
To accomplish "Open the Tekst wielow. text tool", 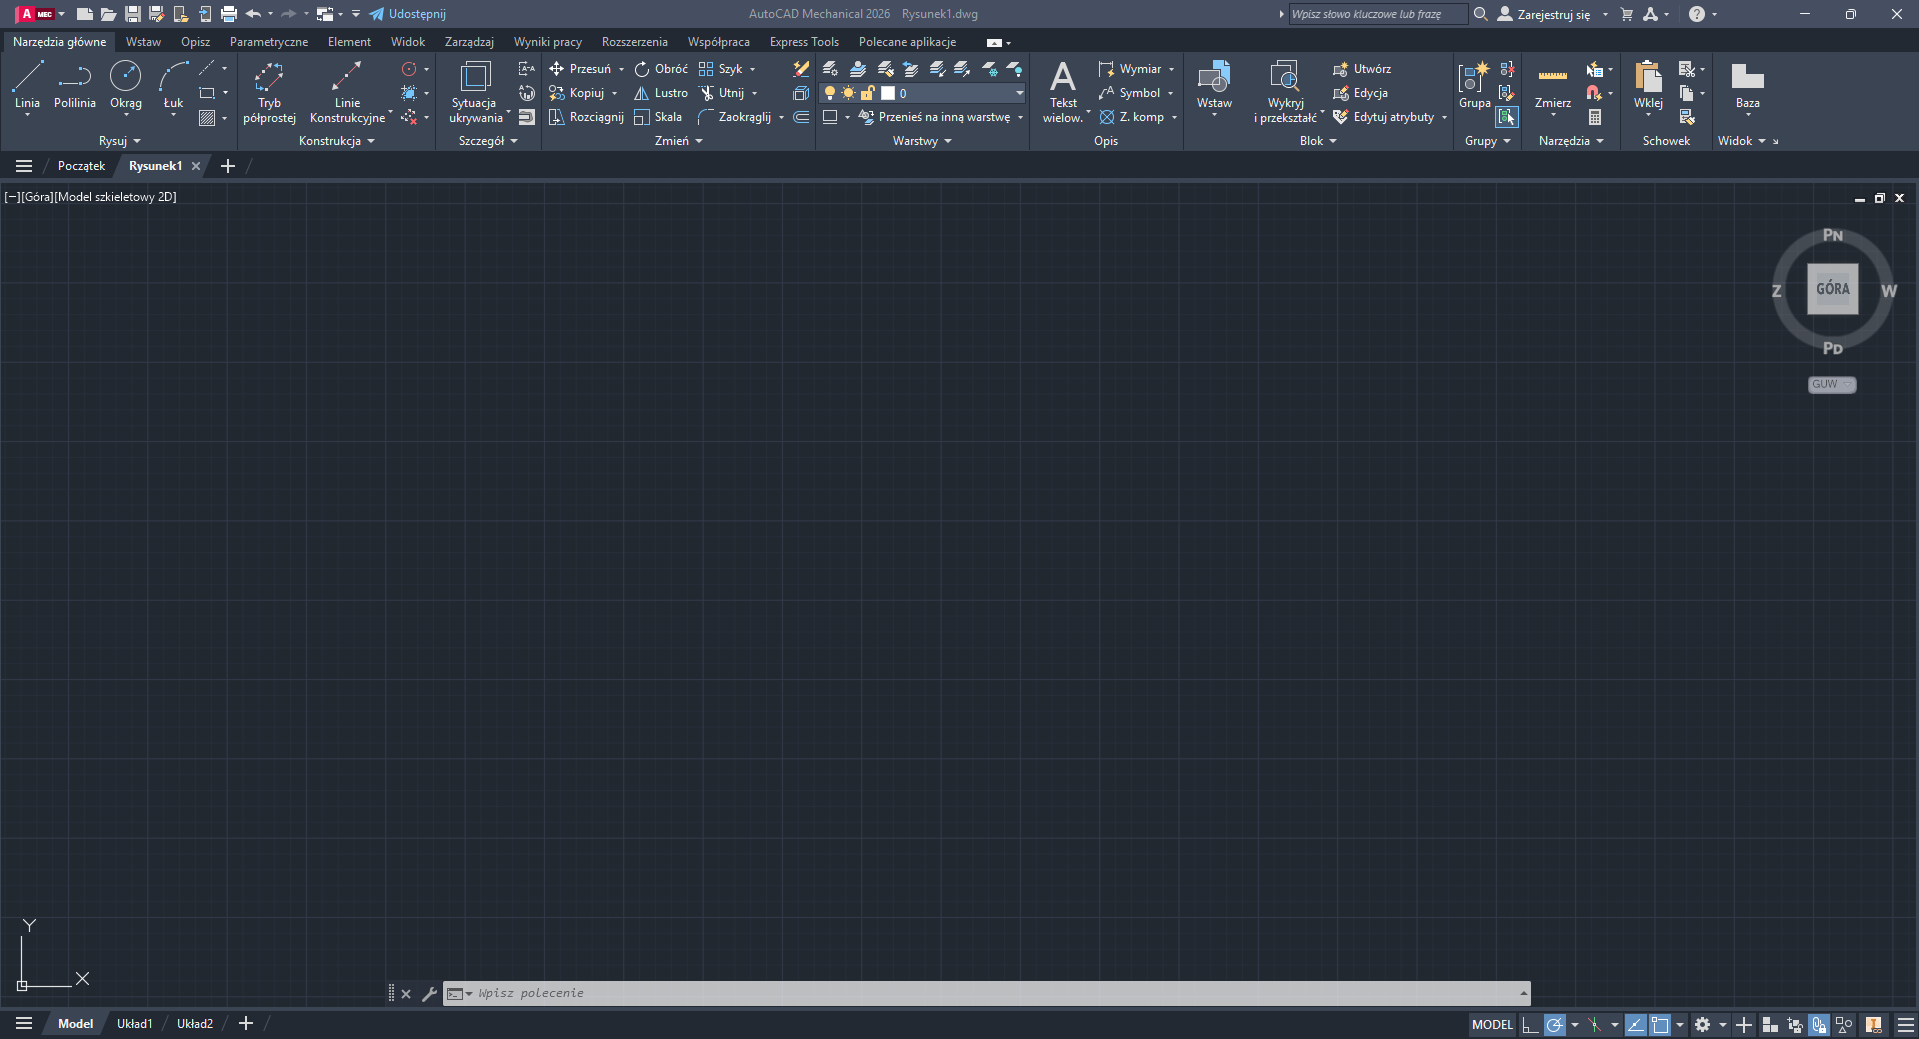I will pos(1063,91).
